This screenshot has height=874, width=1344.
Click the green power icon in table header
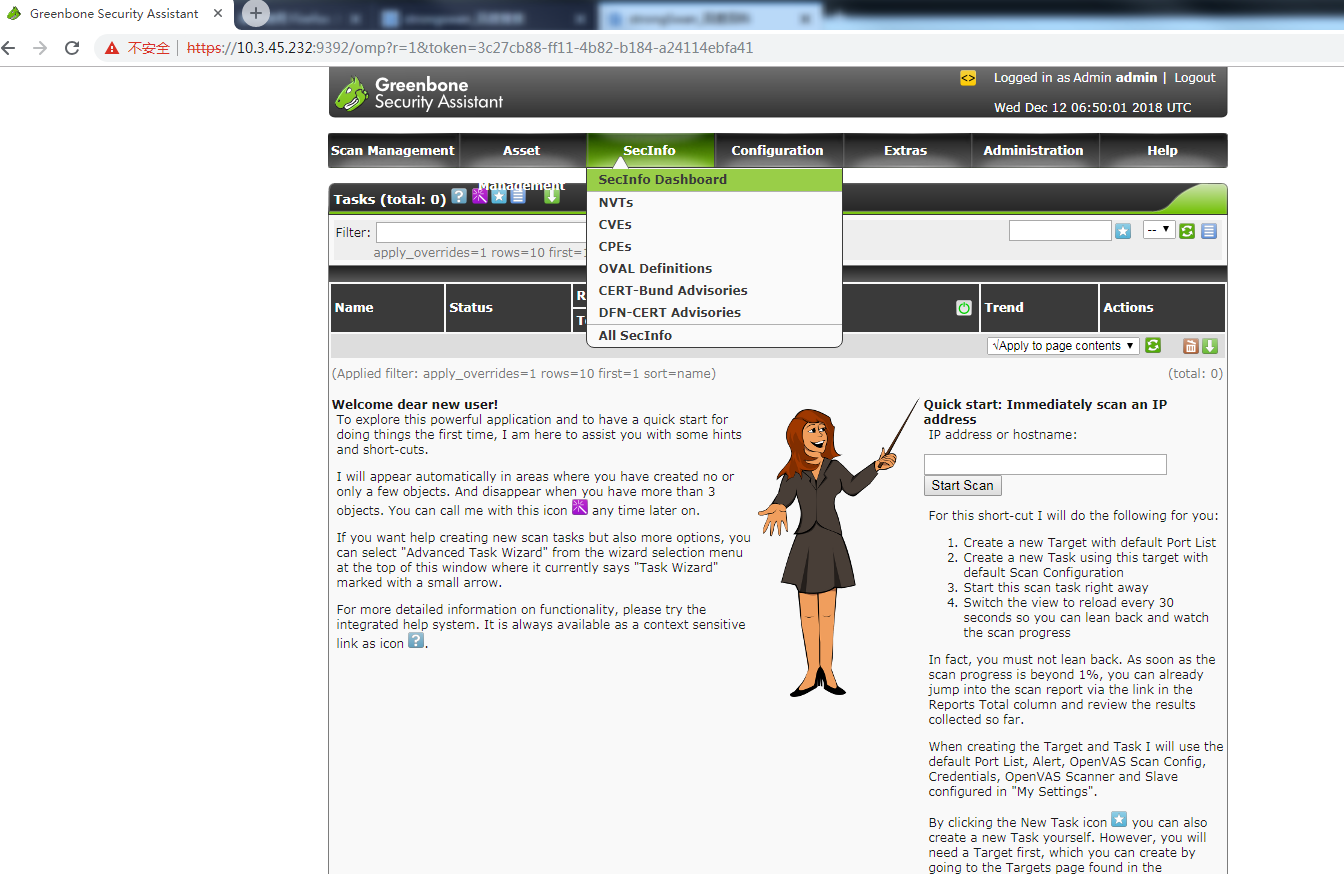(964, 308)
